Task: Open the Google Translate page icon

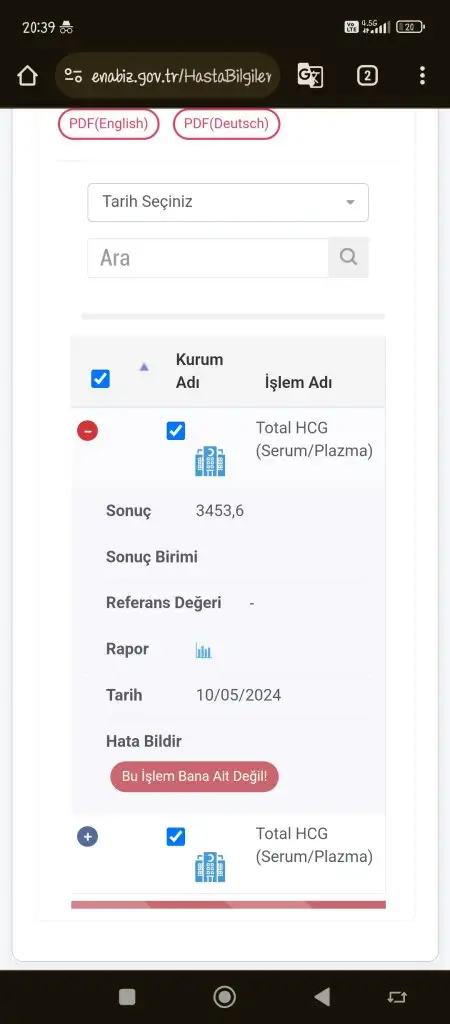Action: (310, 76)
